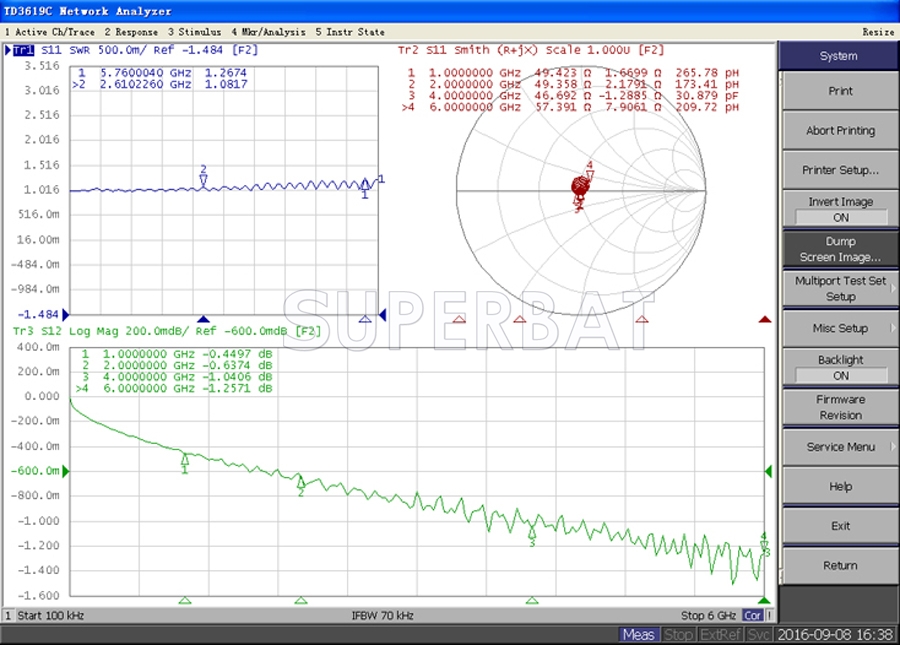Click filled blue marker triangle below SWR plot
The height and width of the screenshot is (645, 900).
[x=204, y=318]
